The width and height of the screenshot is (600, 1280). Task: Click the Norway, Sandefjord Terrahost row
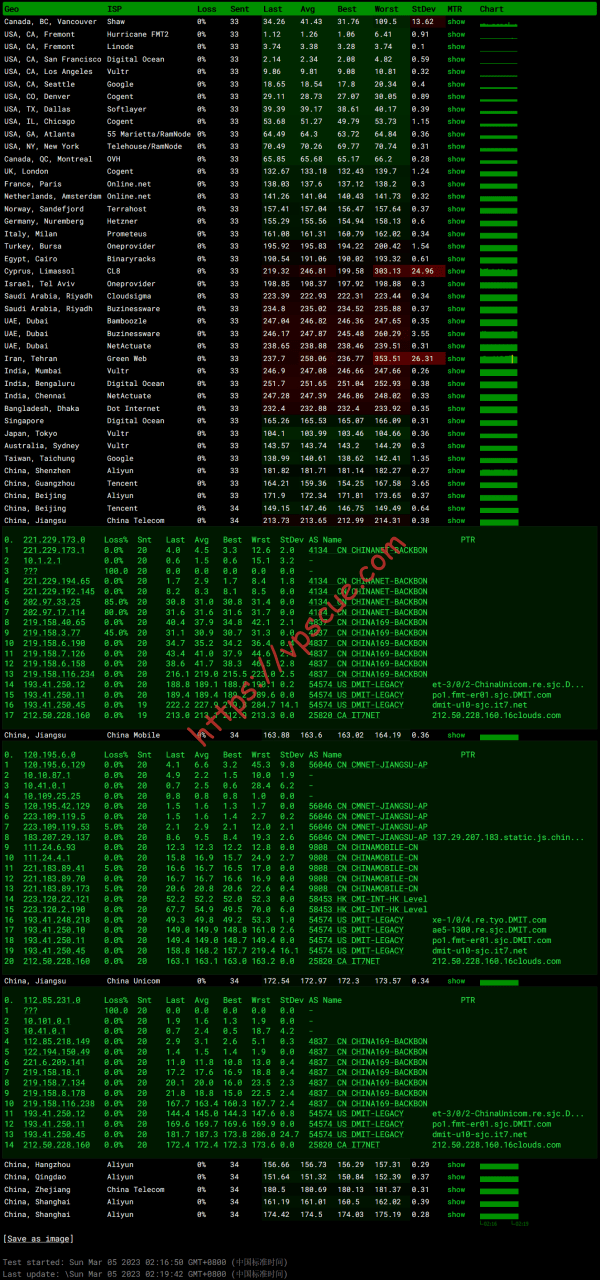coord(262,209)
